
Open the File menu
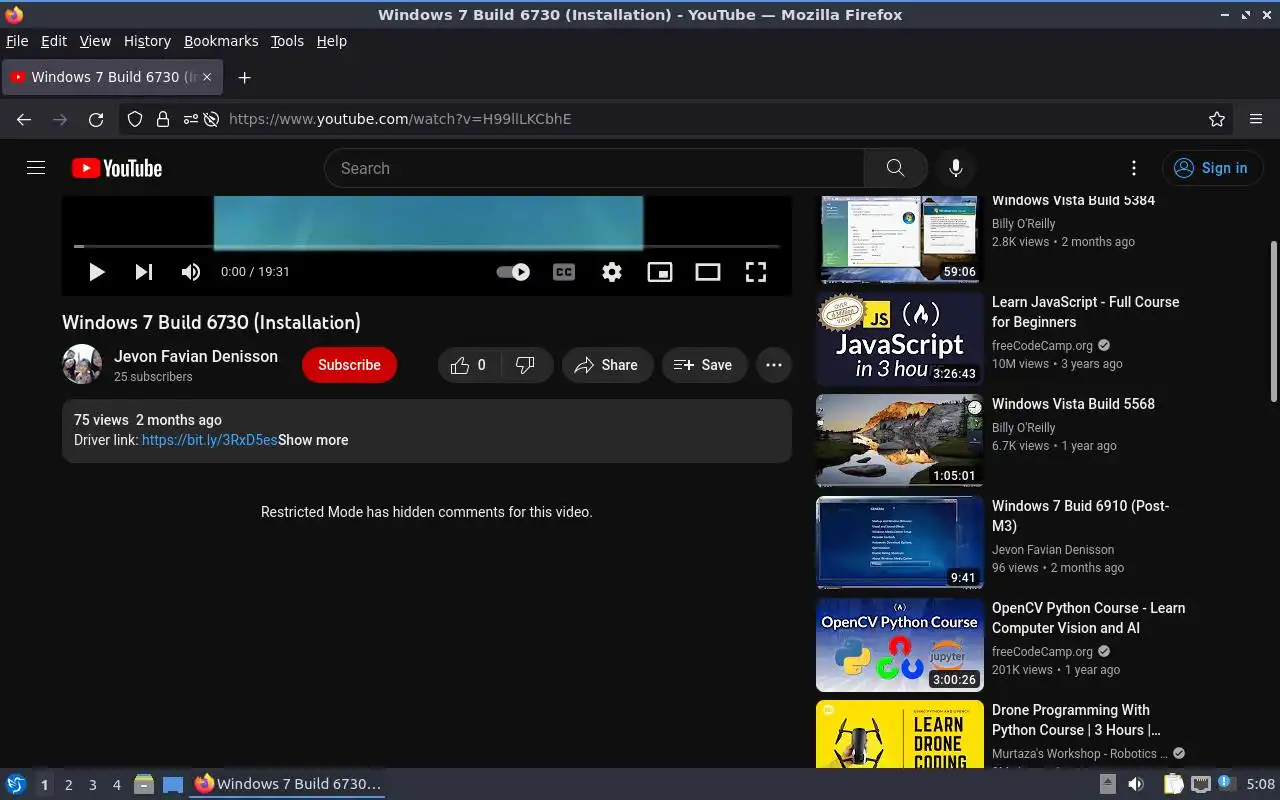tap(17, 41)
